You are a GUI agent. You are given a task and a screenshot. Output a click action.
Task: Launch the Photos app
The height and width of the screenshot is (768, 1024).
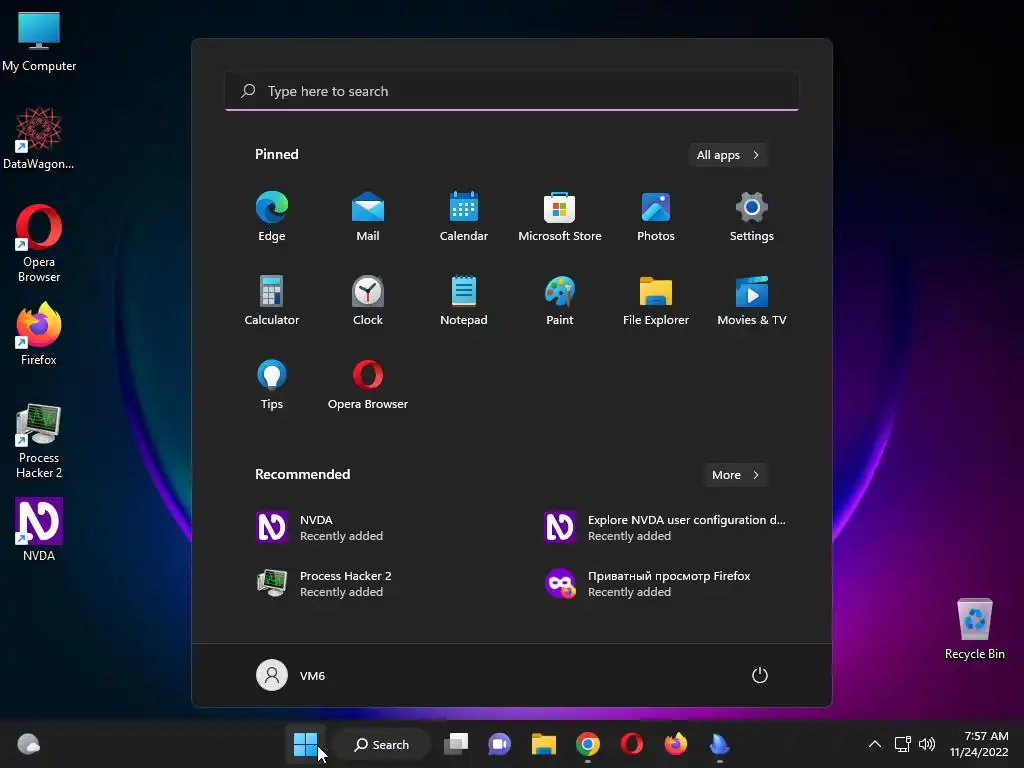(x=656, y=217)
